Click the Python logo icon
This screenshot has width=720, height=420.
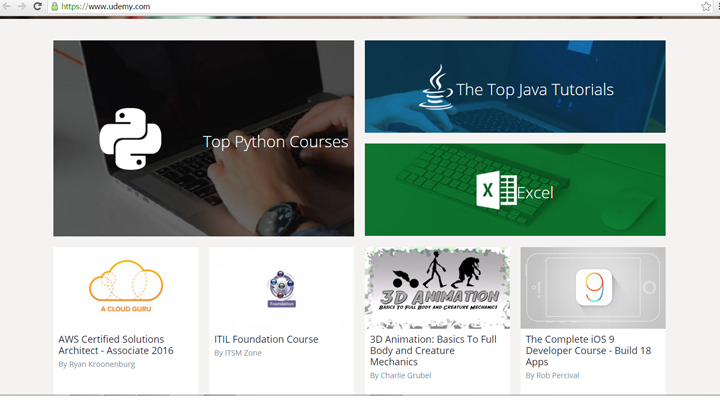point(130,139)
